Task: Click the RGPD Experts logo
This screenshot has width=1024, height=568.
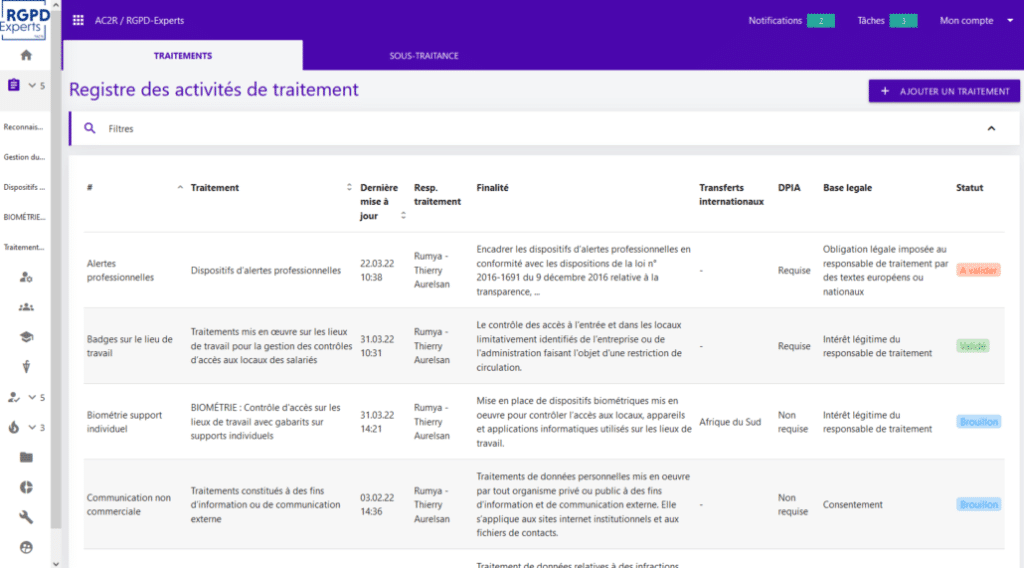Action: pyautogui.click(x=25, y=22)
